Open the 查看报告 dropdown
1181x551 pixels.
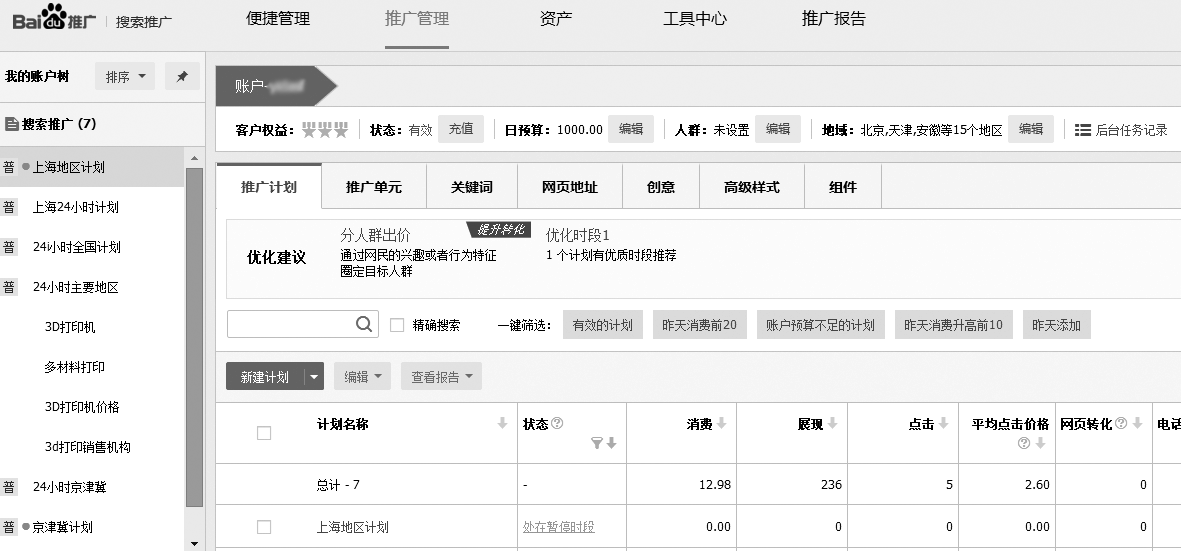point(441,377)
